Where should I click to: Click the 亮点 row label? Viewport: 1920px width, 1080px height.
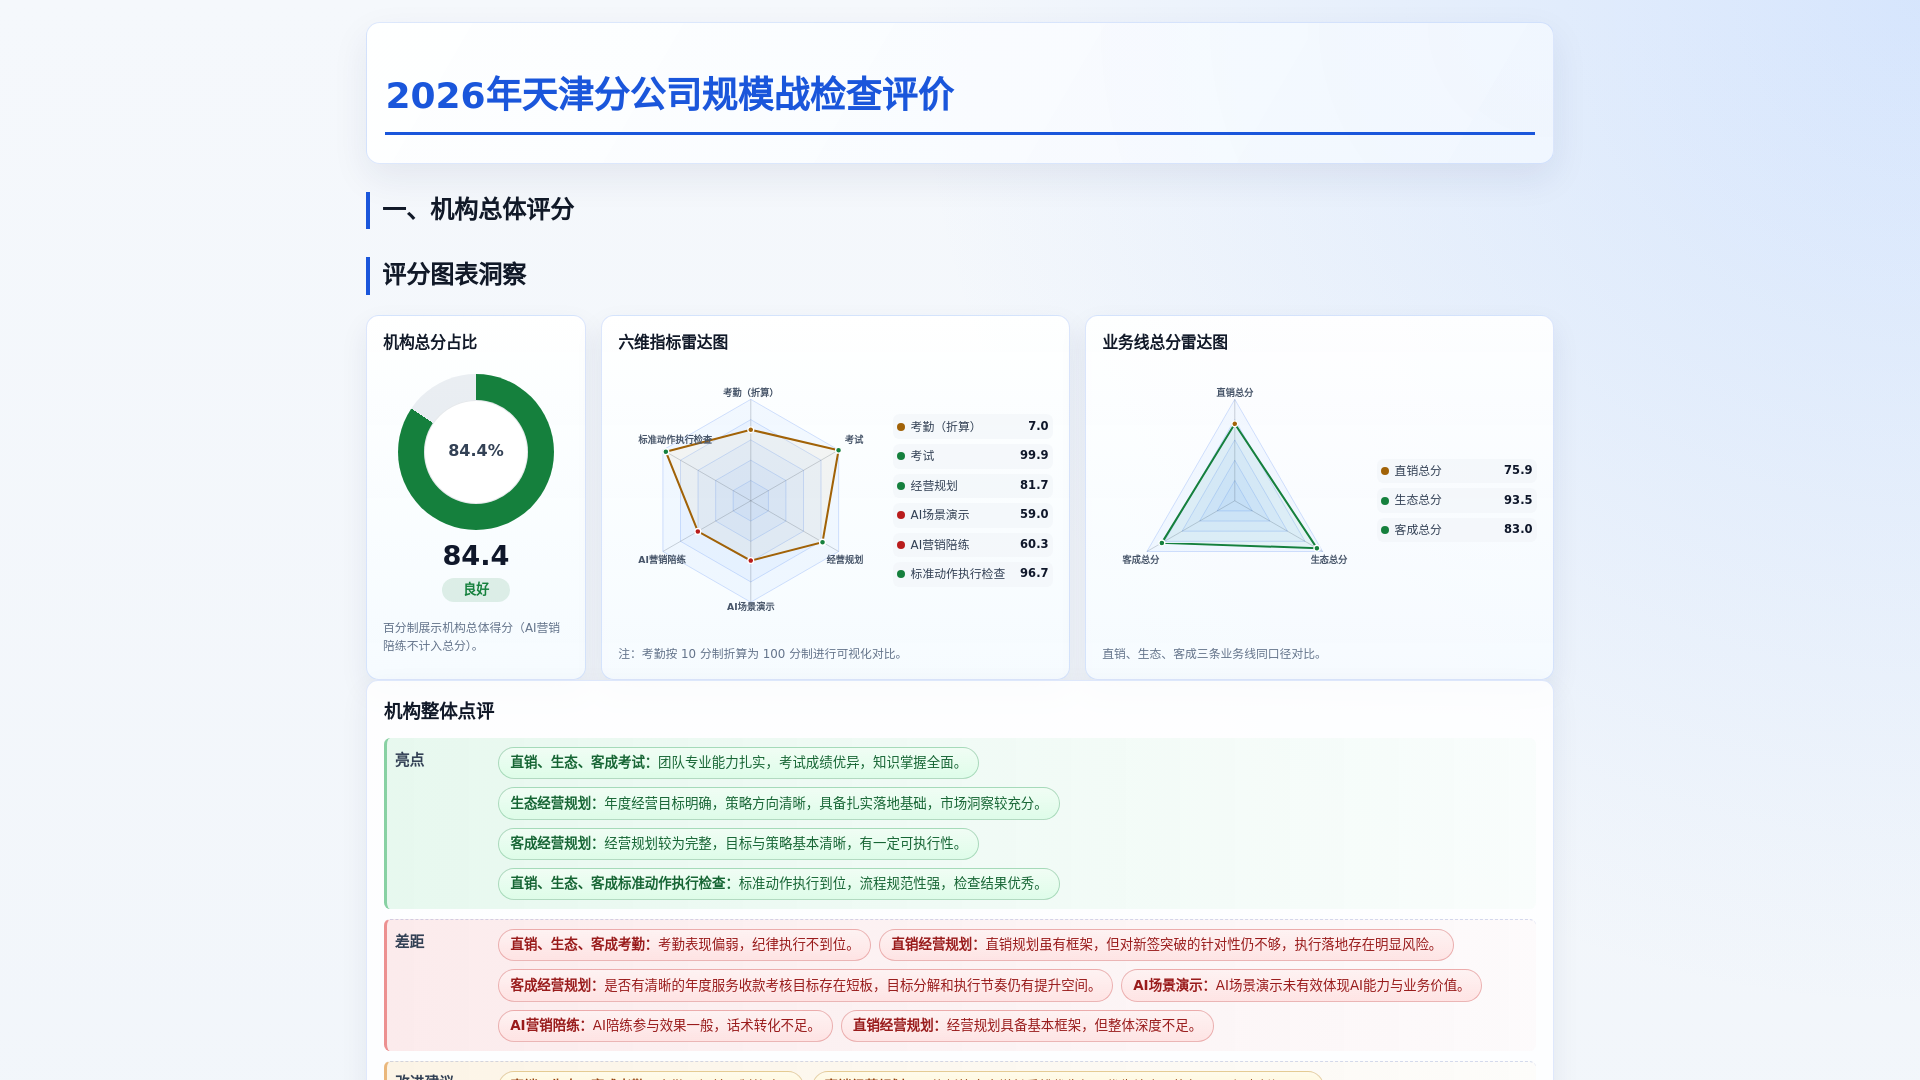[x=409, y=760]
